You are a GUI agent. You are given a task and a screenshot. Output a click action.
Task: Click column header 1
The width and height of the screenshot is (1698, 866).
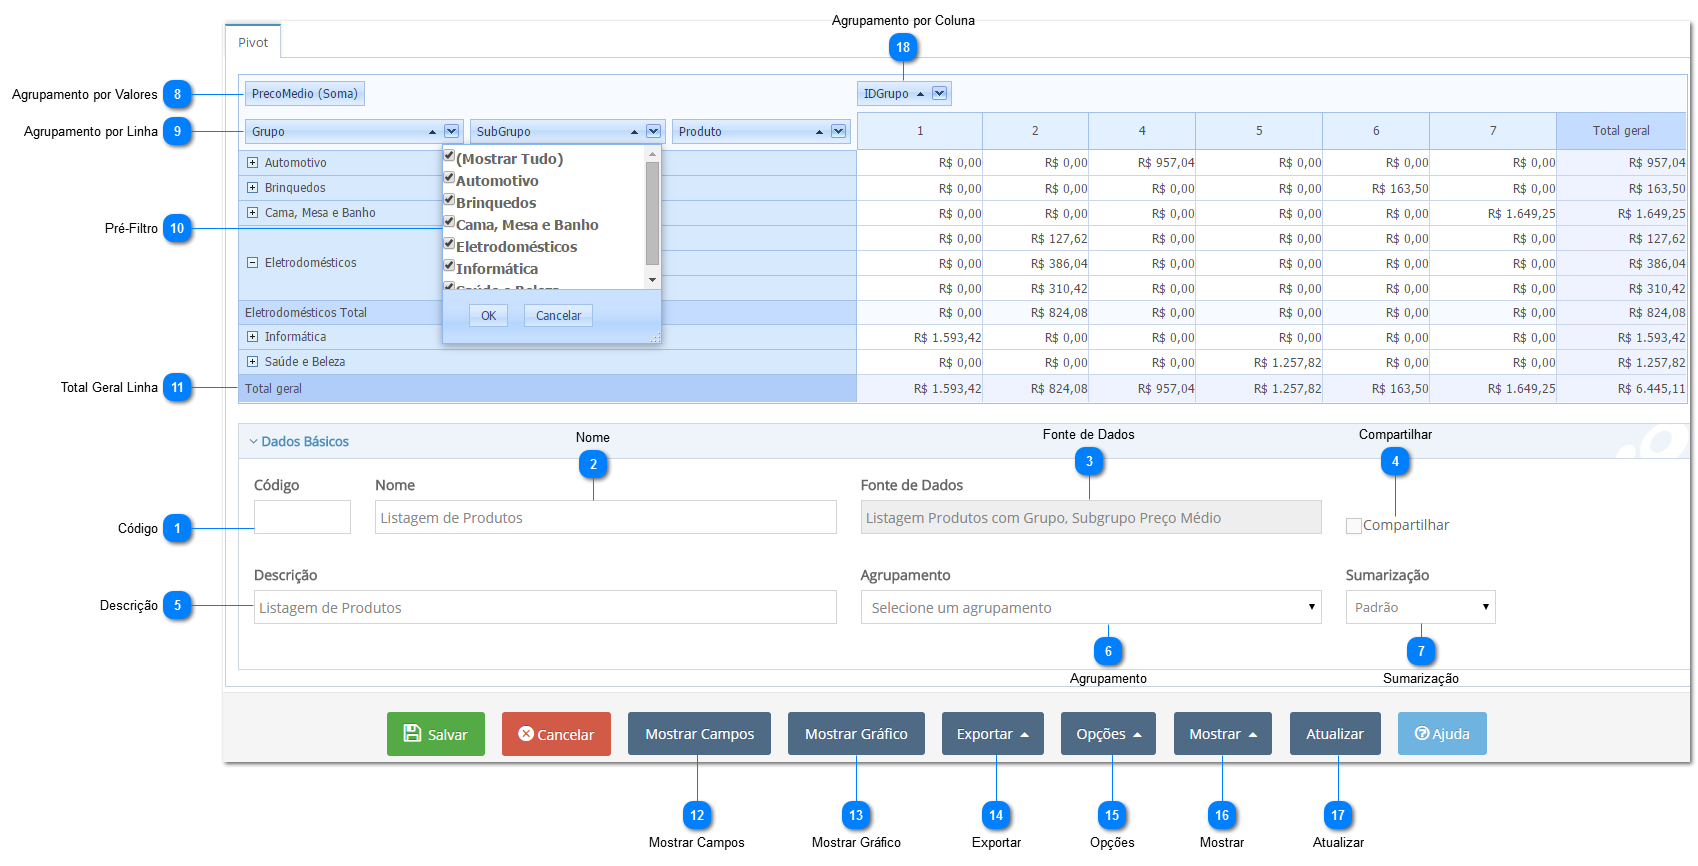pos(920,131)
